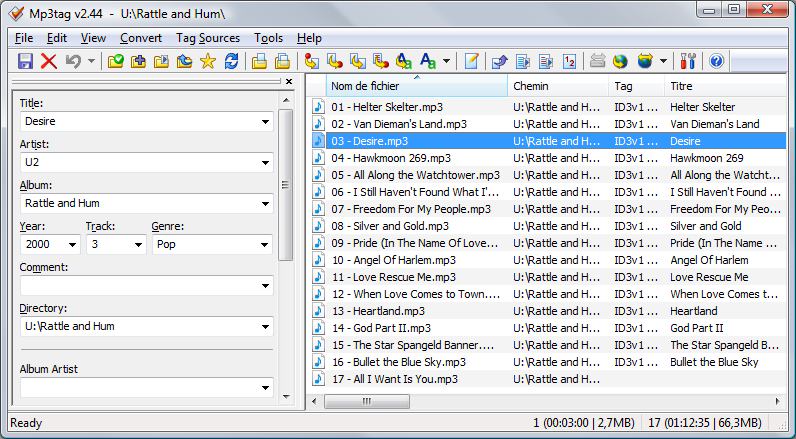Open the Edit menu
Screen dimensions: 796x439
tap(57, 38)
